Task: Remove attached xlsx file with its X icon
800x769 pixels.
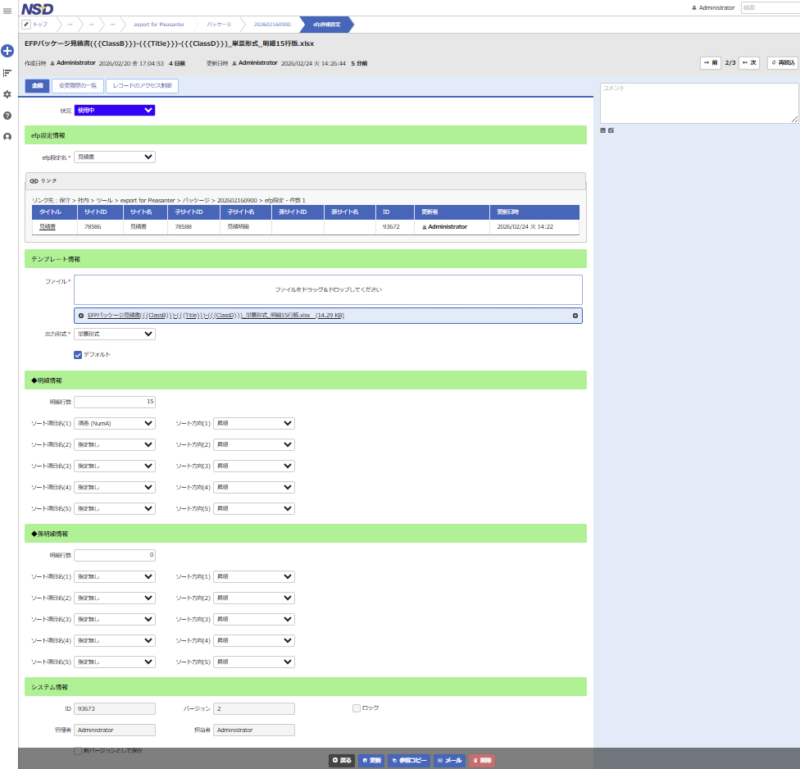Action: point(575,315)
